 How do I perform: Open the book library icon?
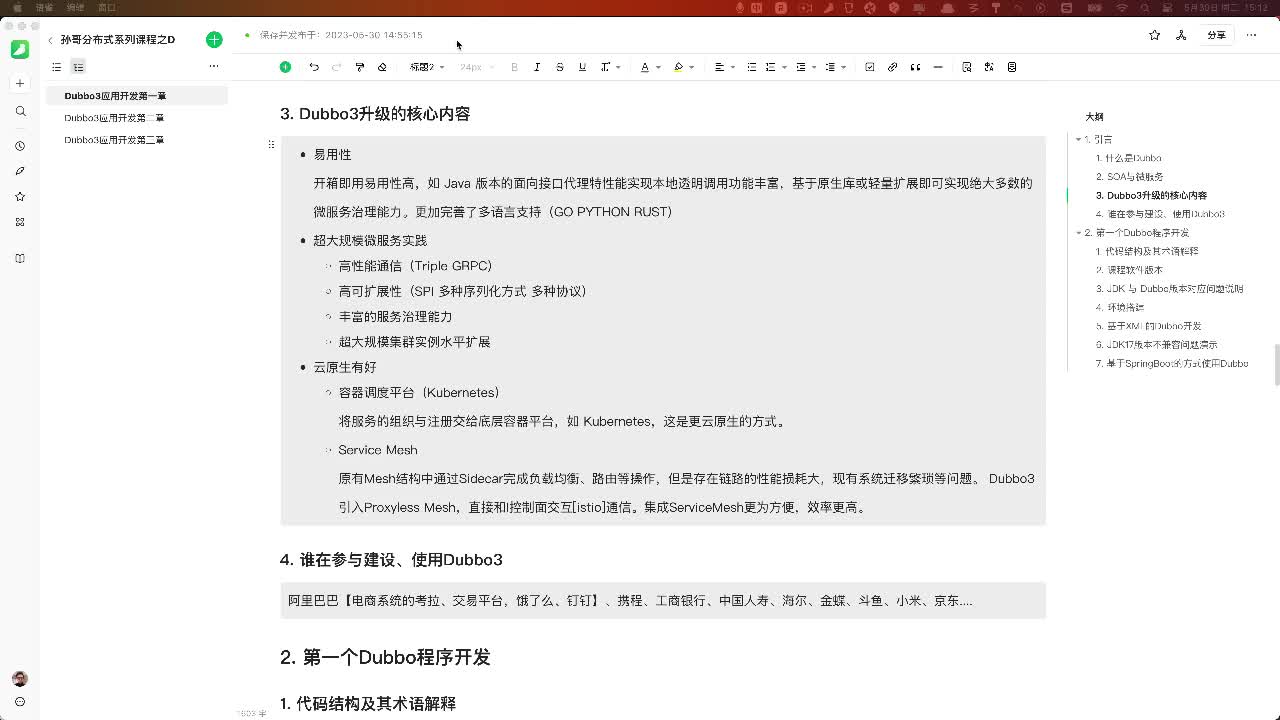[x=20, y=258]
